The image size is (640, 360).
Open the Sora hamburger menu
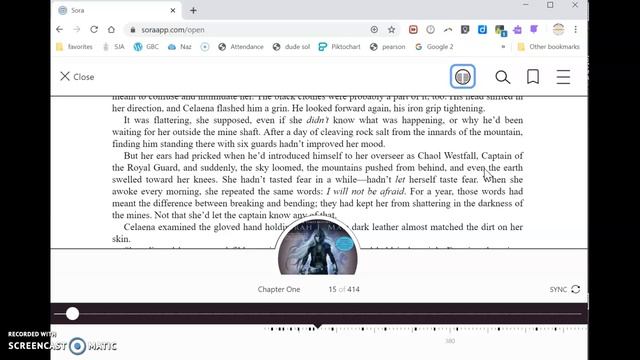tap(563, 77)
